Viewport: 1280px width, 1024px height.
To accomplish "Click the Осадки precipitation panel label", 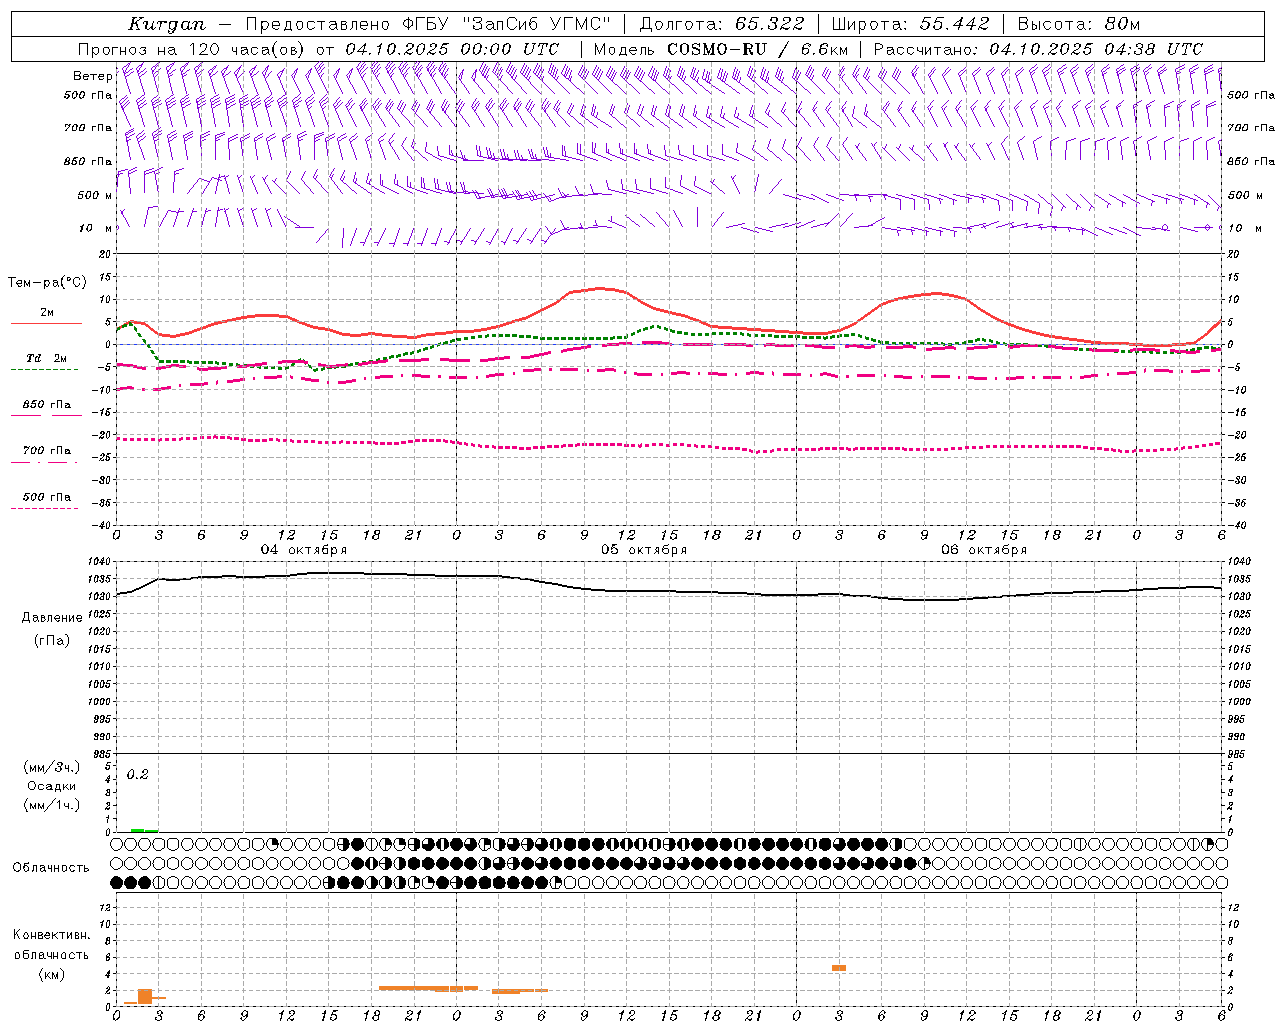I will click(53, 786).
